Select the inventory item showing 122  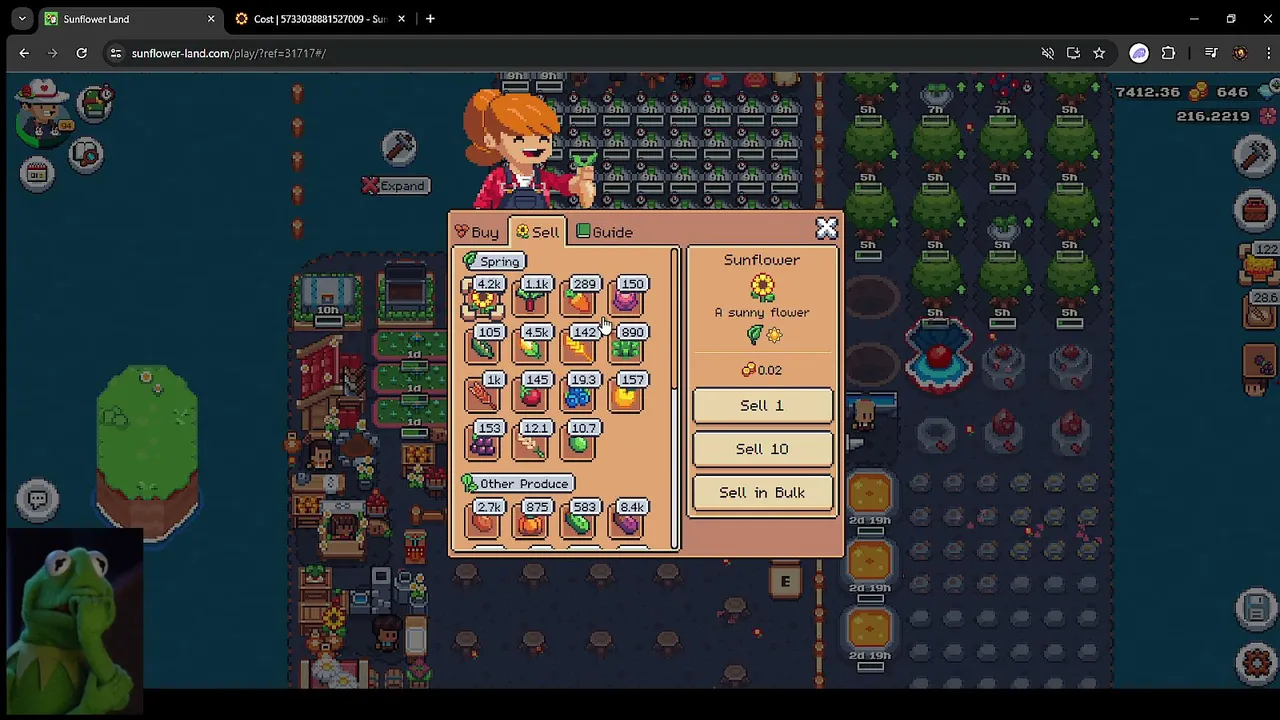click(x=1260, y=263)
